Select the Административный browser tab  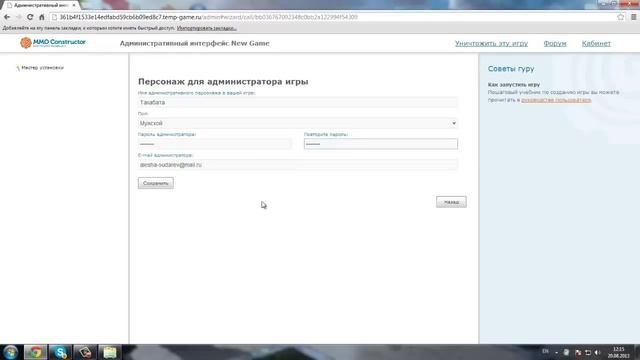coord(41,5)
